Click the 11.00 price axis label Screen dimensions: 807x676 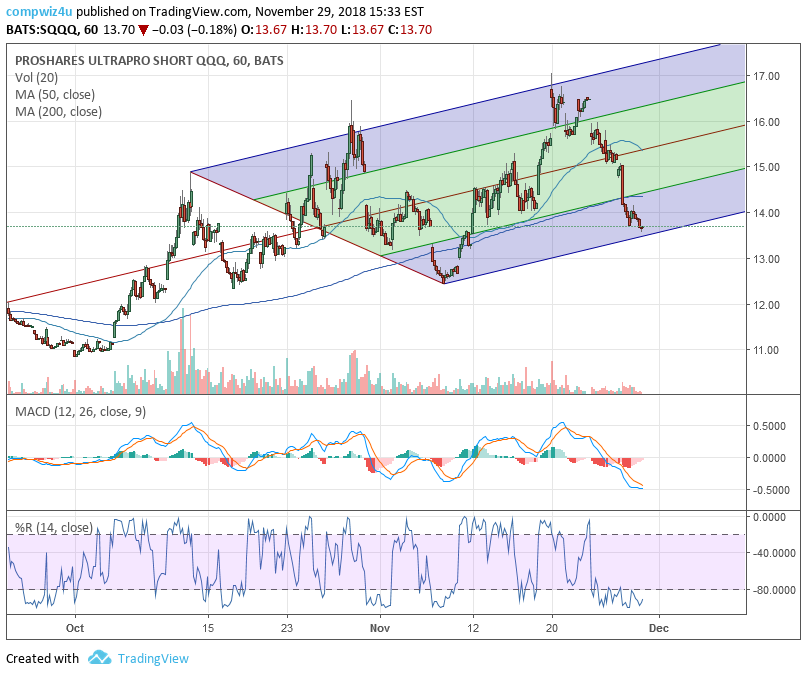coord(767,350)
